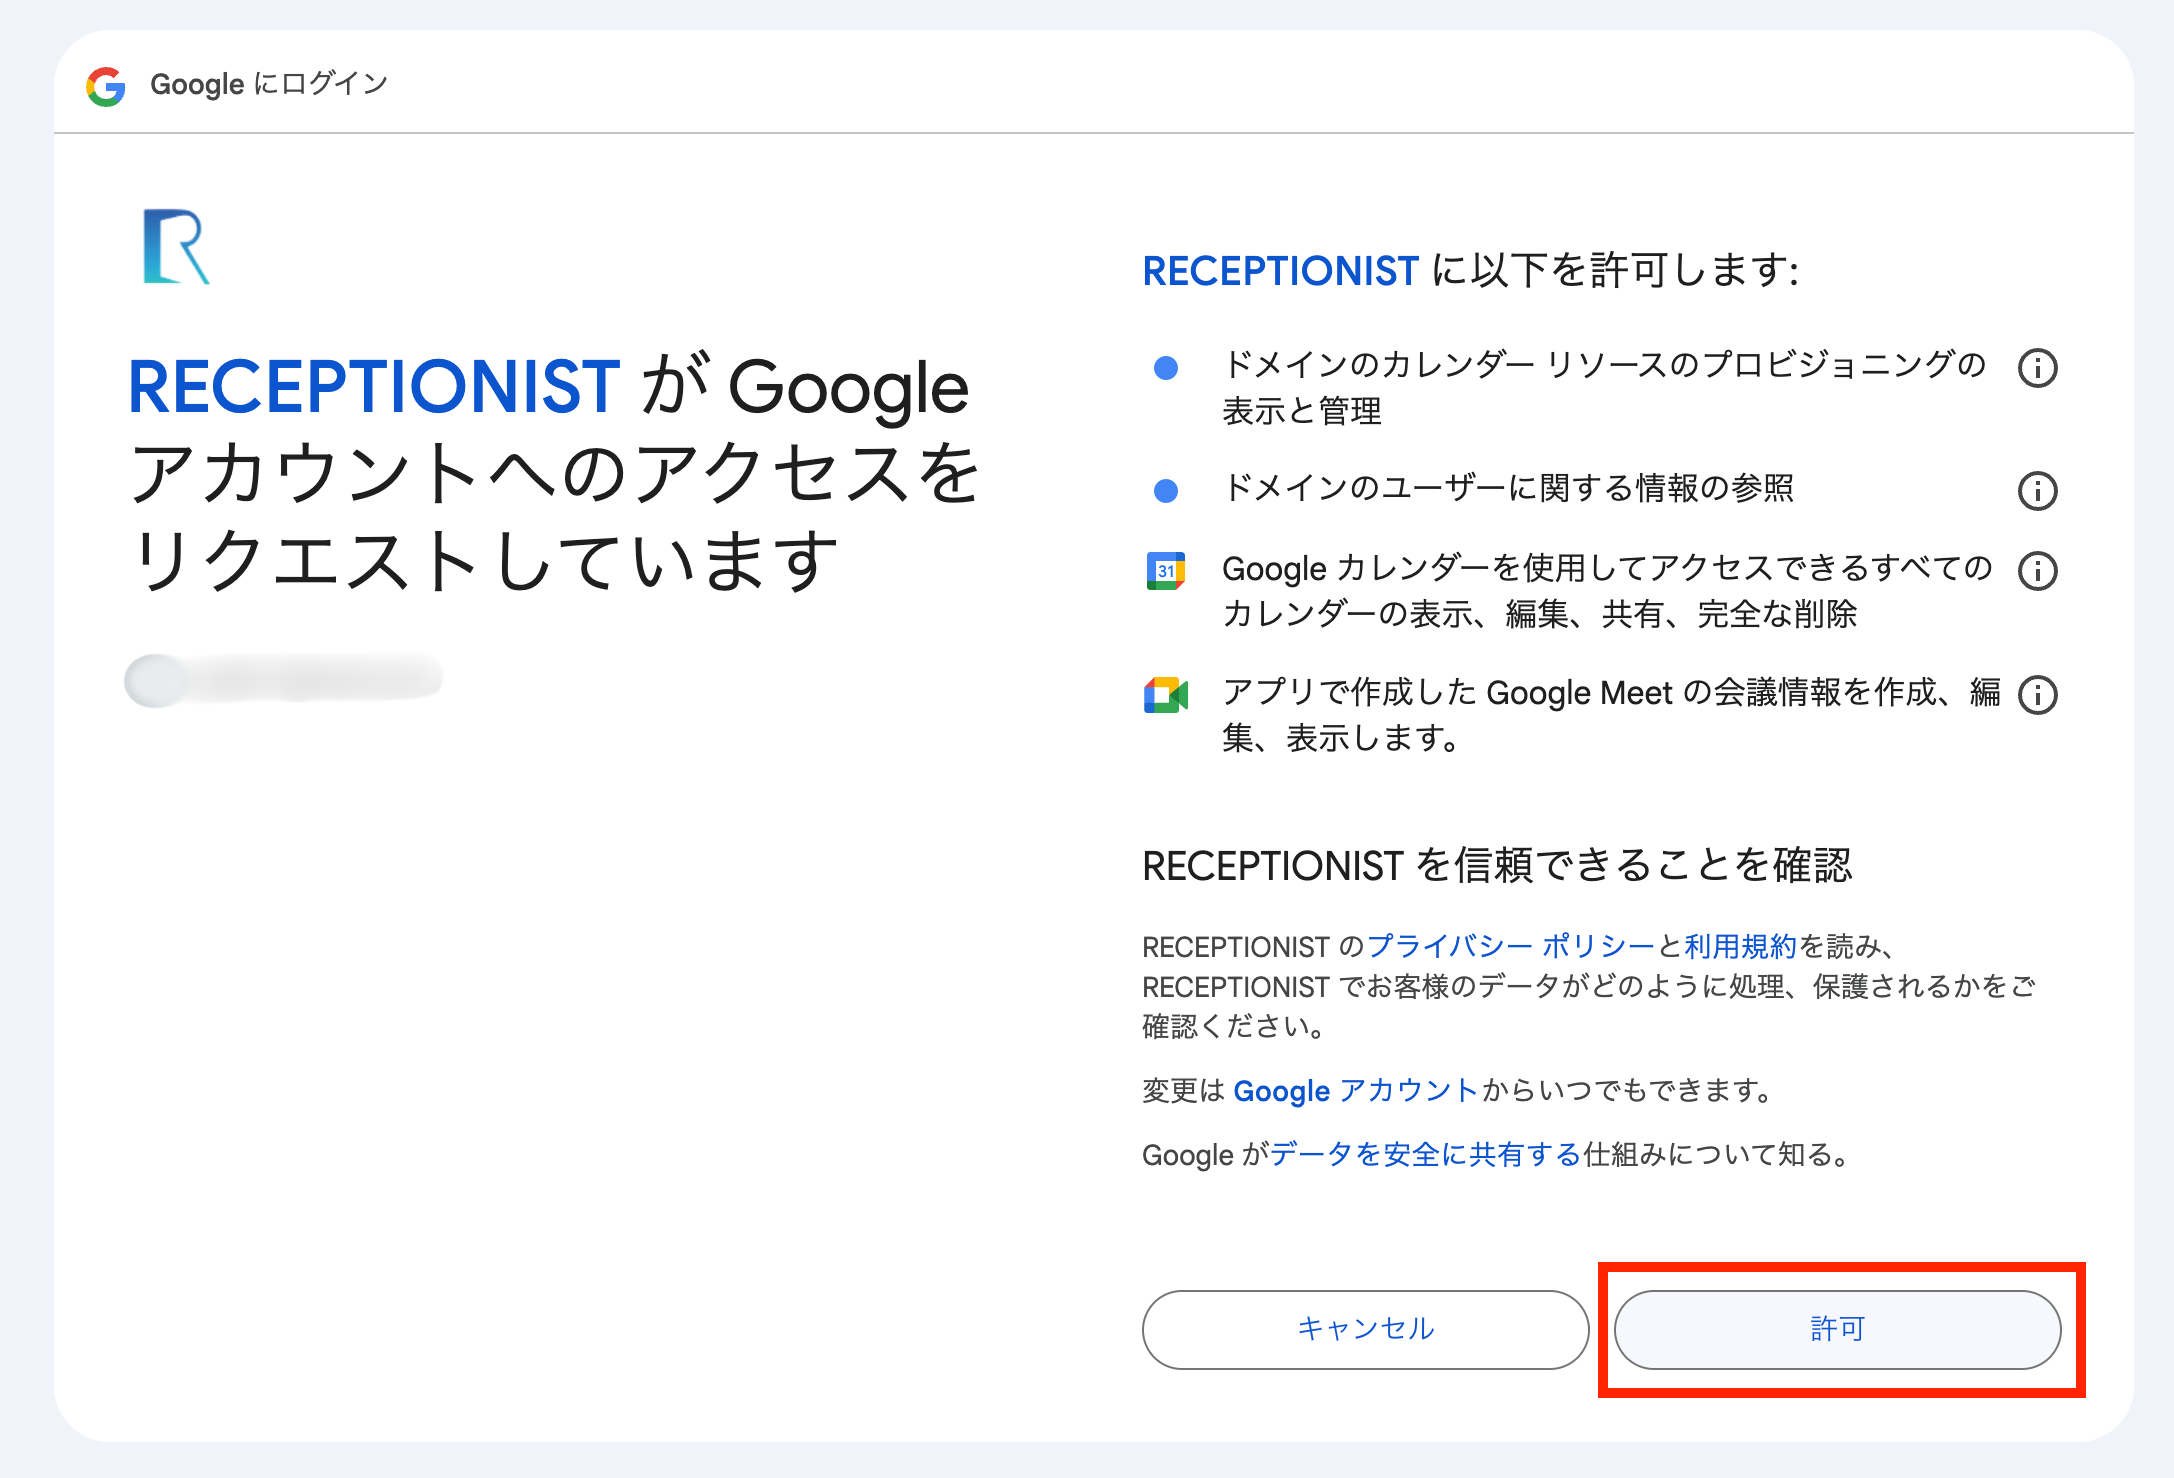Click the Google Calendar icon
Viewport: 2174px width, 1478px height.
[x=1165, y=571]
